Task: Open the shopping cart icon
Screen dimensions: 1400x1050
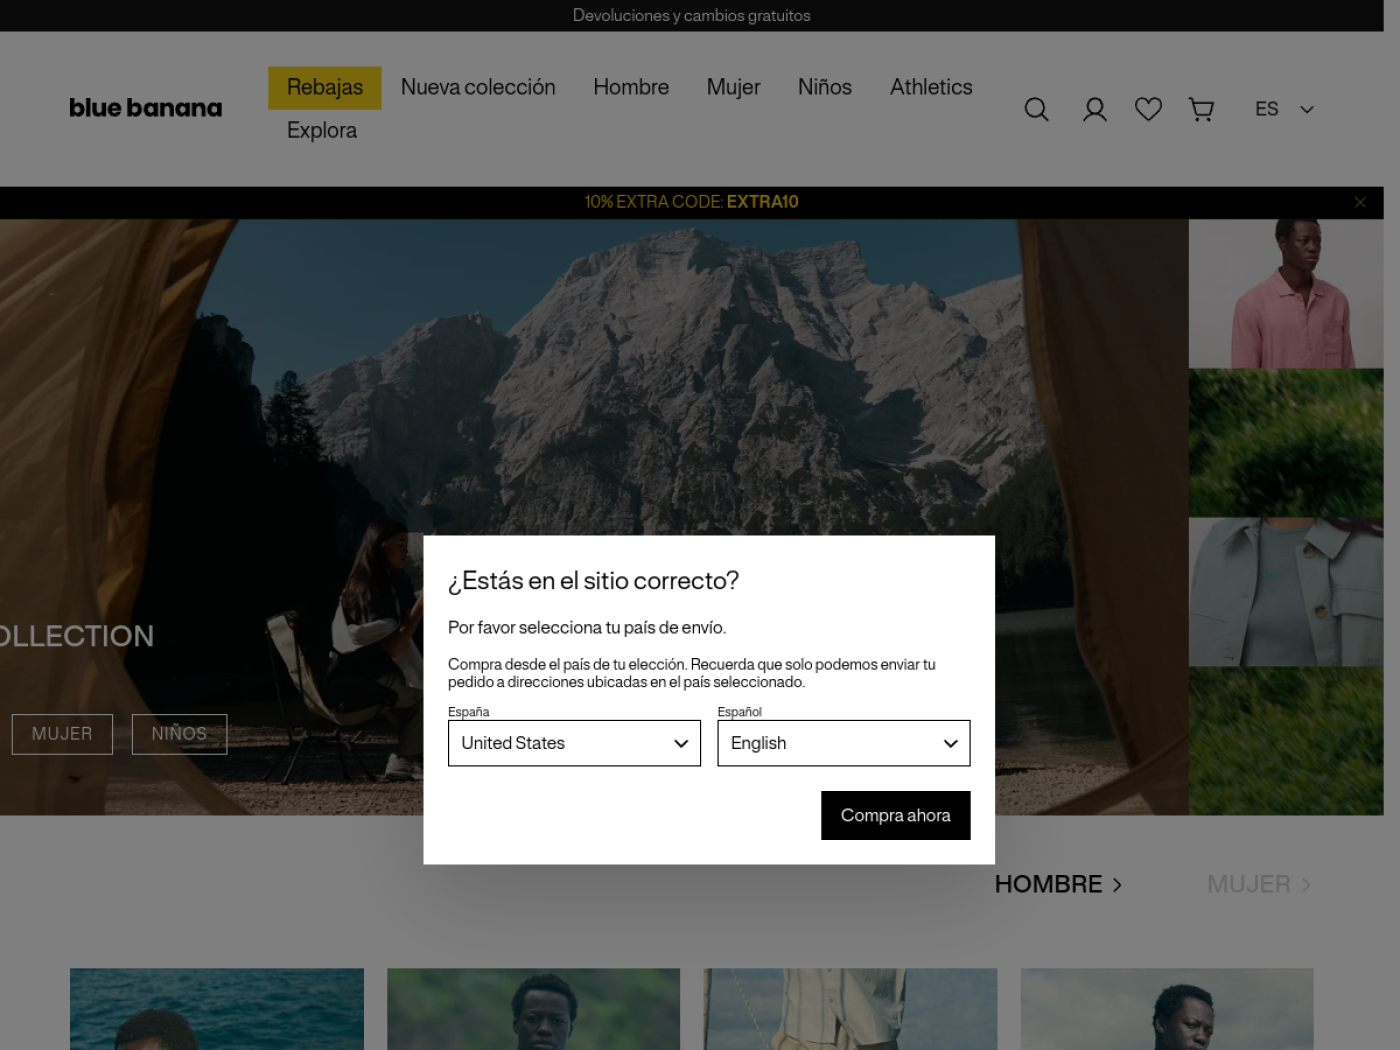Action: 1201,109
